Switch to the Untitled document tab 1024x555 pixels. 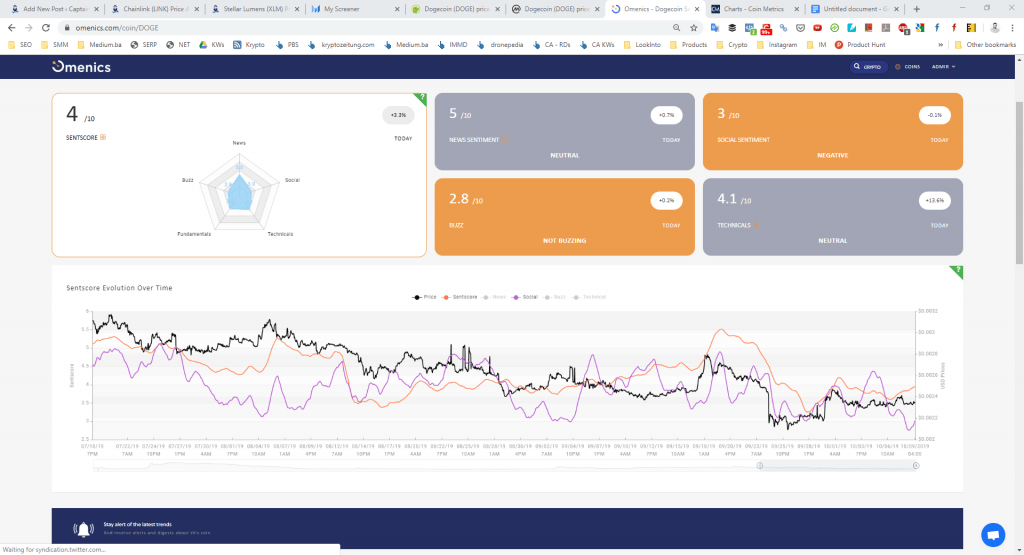856,9
